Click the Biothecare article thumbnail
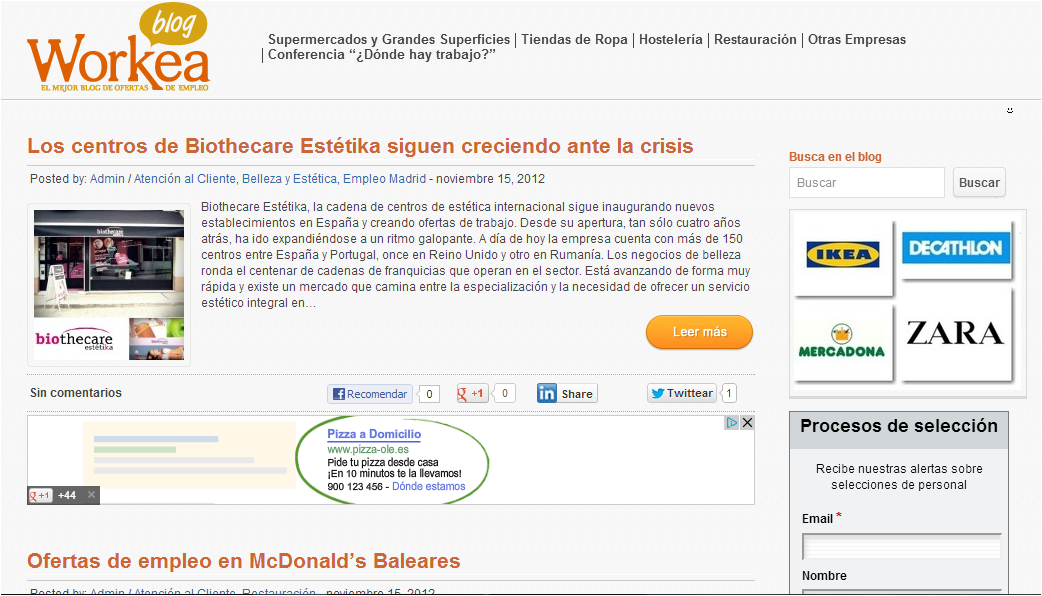This screenshot has height=596, width=1042. 109,285
